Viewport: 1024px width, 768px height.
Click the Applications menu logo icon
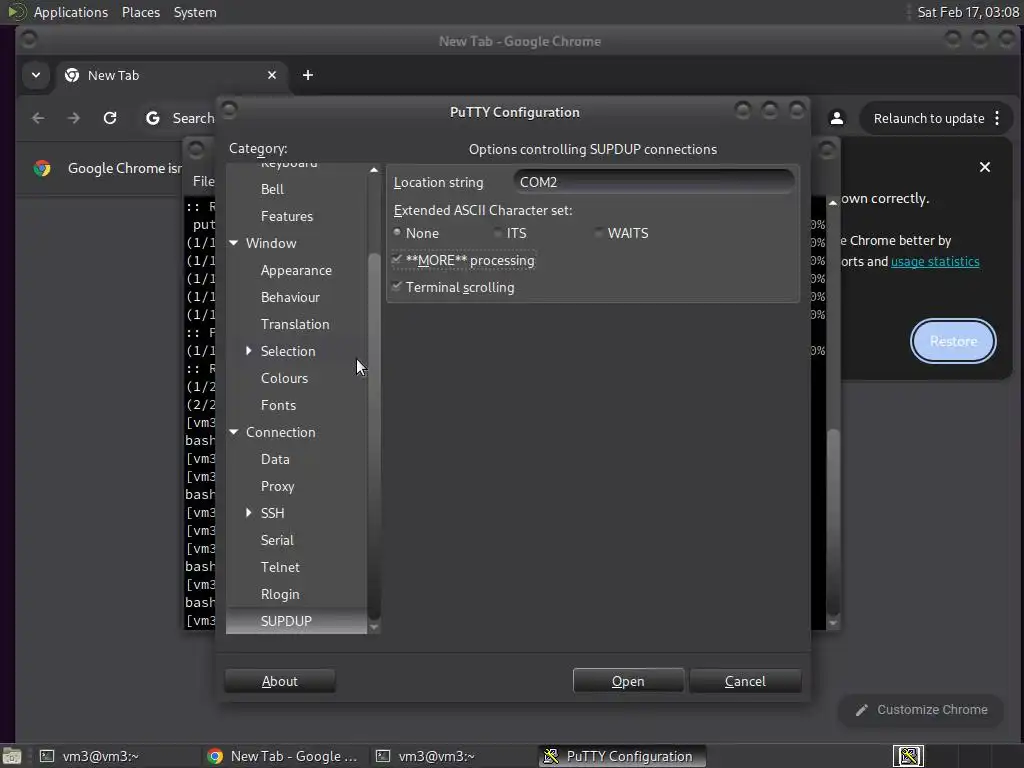tap(16, 12)
